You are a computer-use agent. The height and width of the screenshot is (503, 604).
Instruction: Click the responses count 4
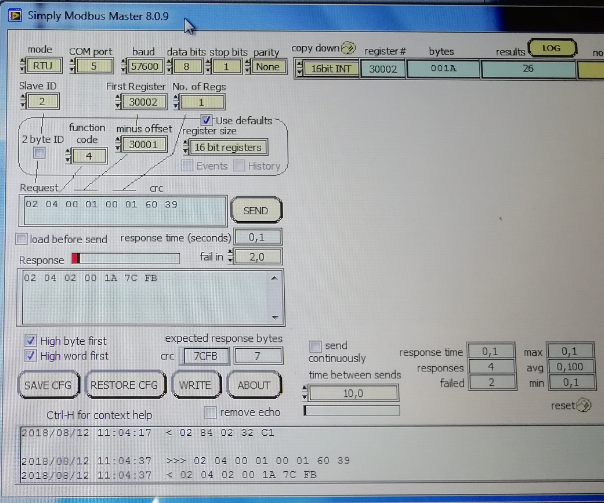click(x=491, y=367)
